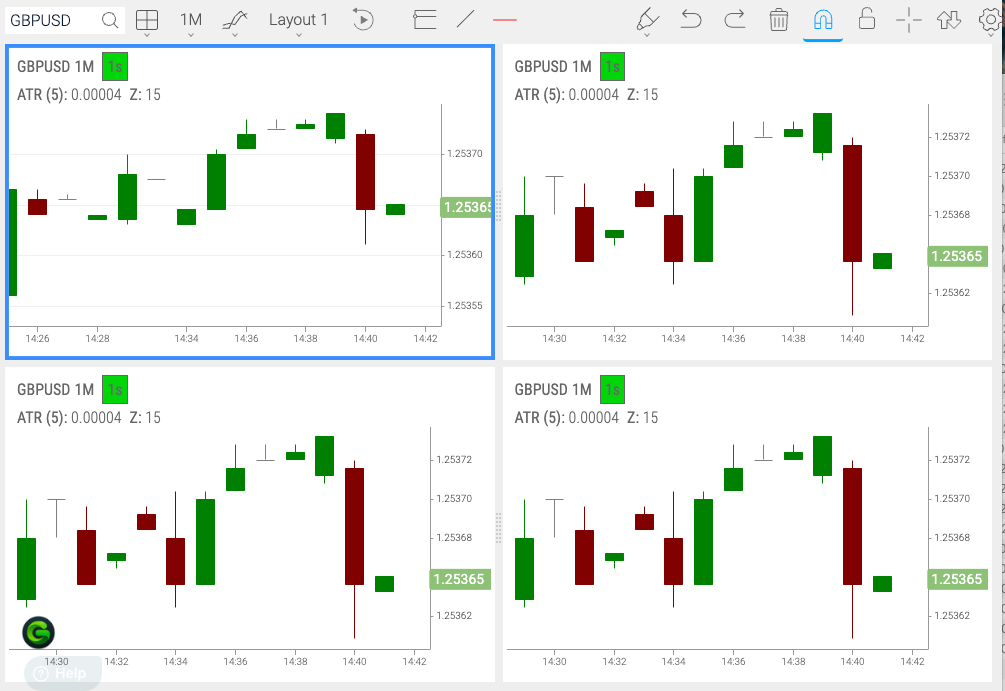Open the 1M timeframe dropdown
This screenshot has width=1005, height=691.
tap(191, 21)
